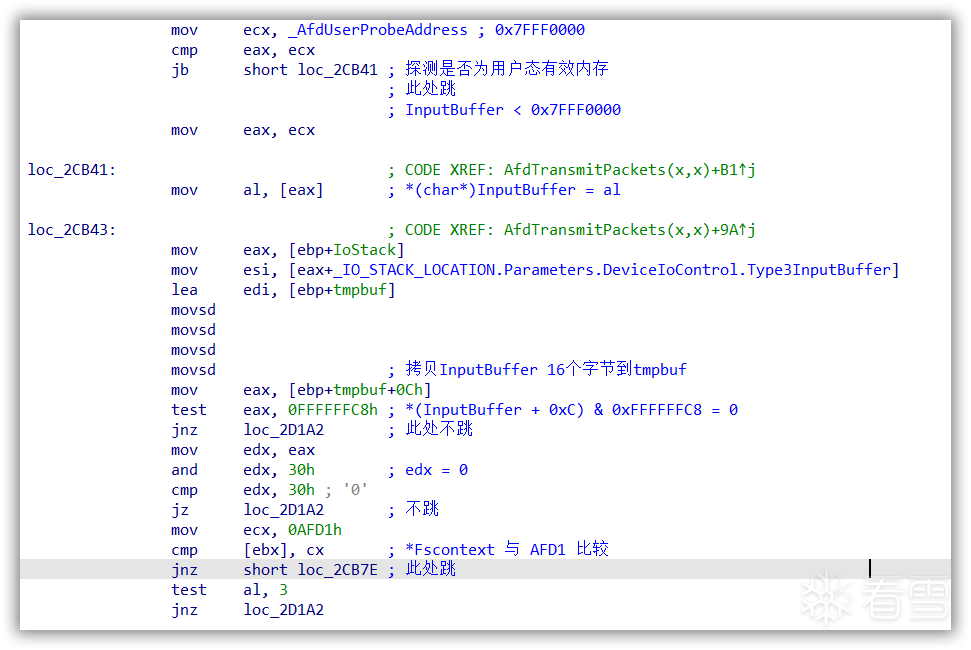Click 'test al, 3' instruction
971x650 pixels.
(229, 590)
